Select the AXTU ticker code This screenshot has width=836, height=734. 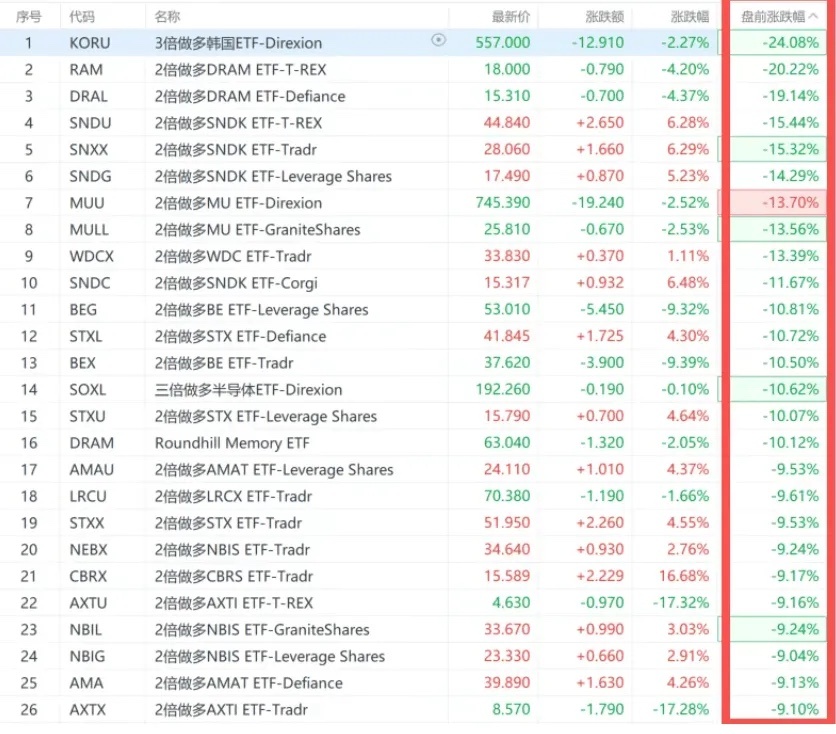[x=88, y=602]
